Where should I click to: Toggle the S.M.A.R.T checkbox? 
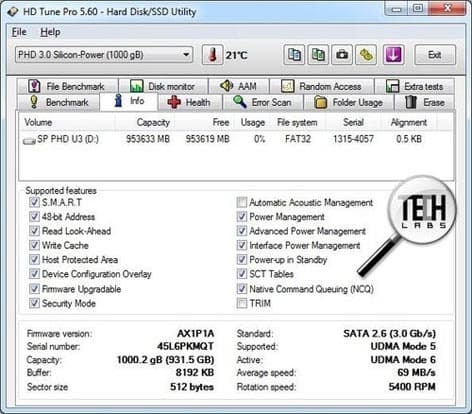[34, 202]
